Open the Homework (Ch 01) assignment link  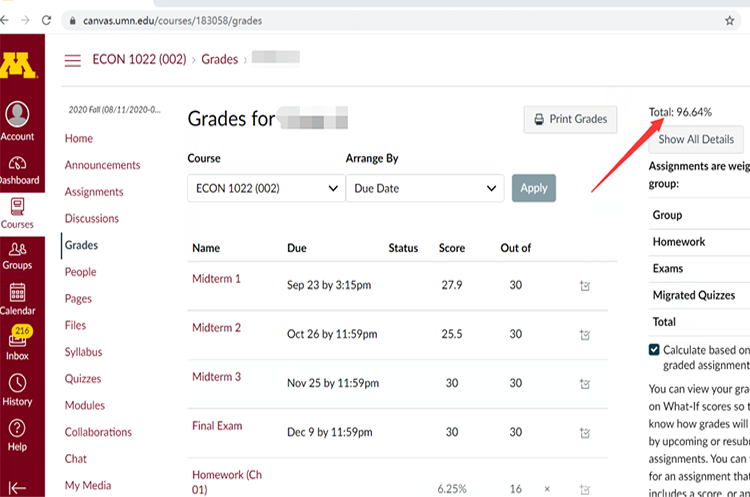(x=227, y=482)
